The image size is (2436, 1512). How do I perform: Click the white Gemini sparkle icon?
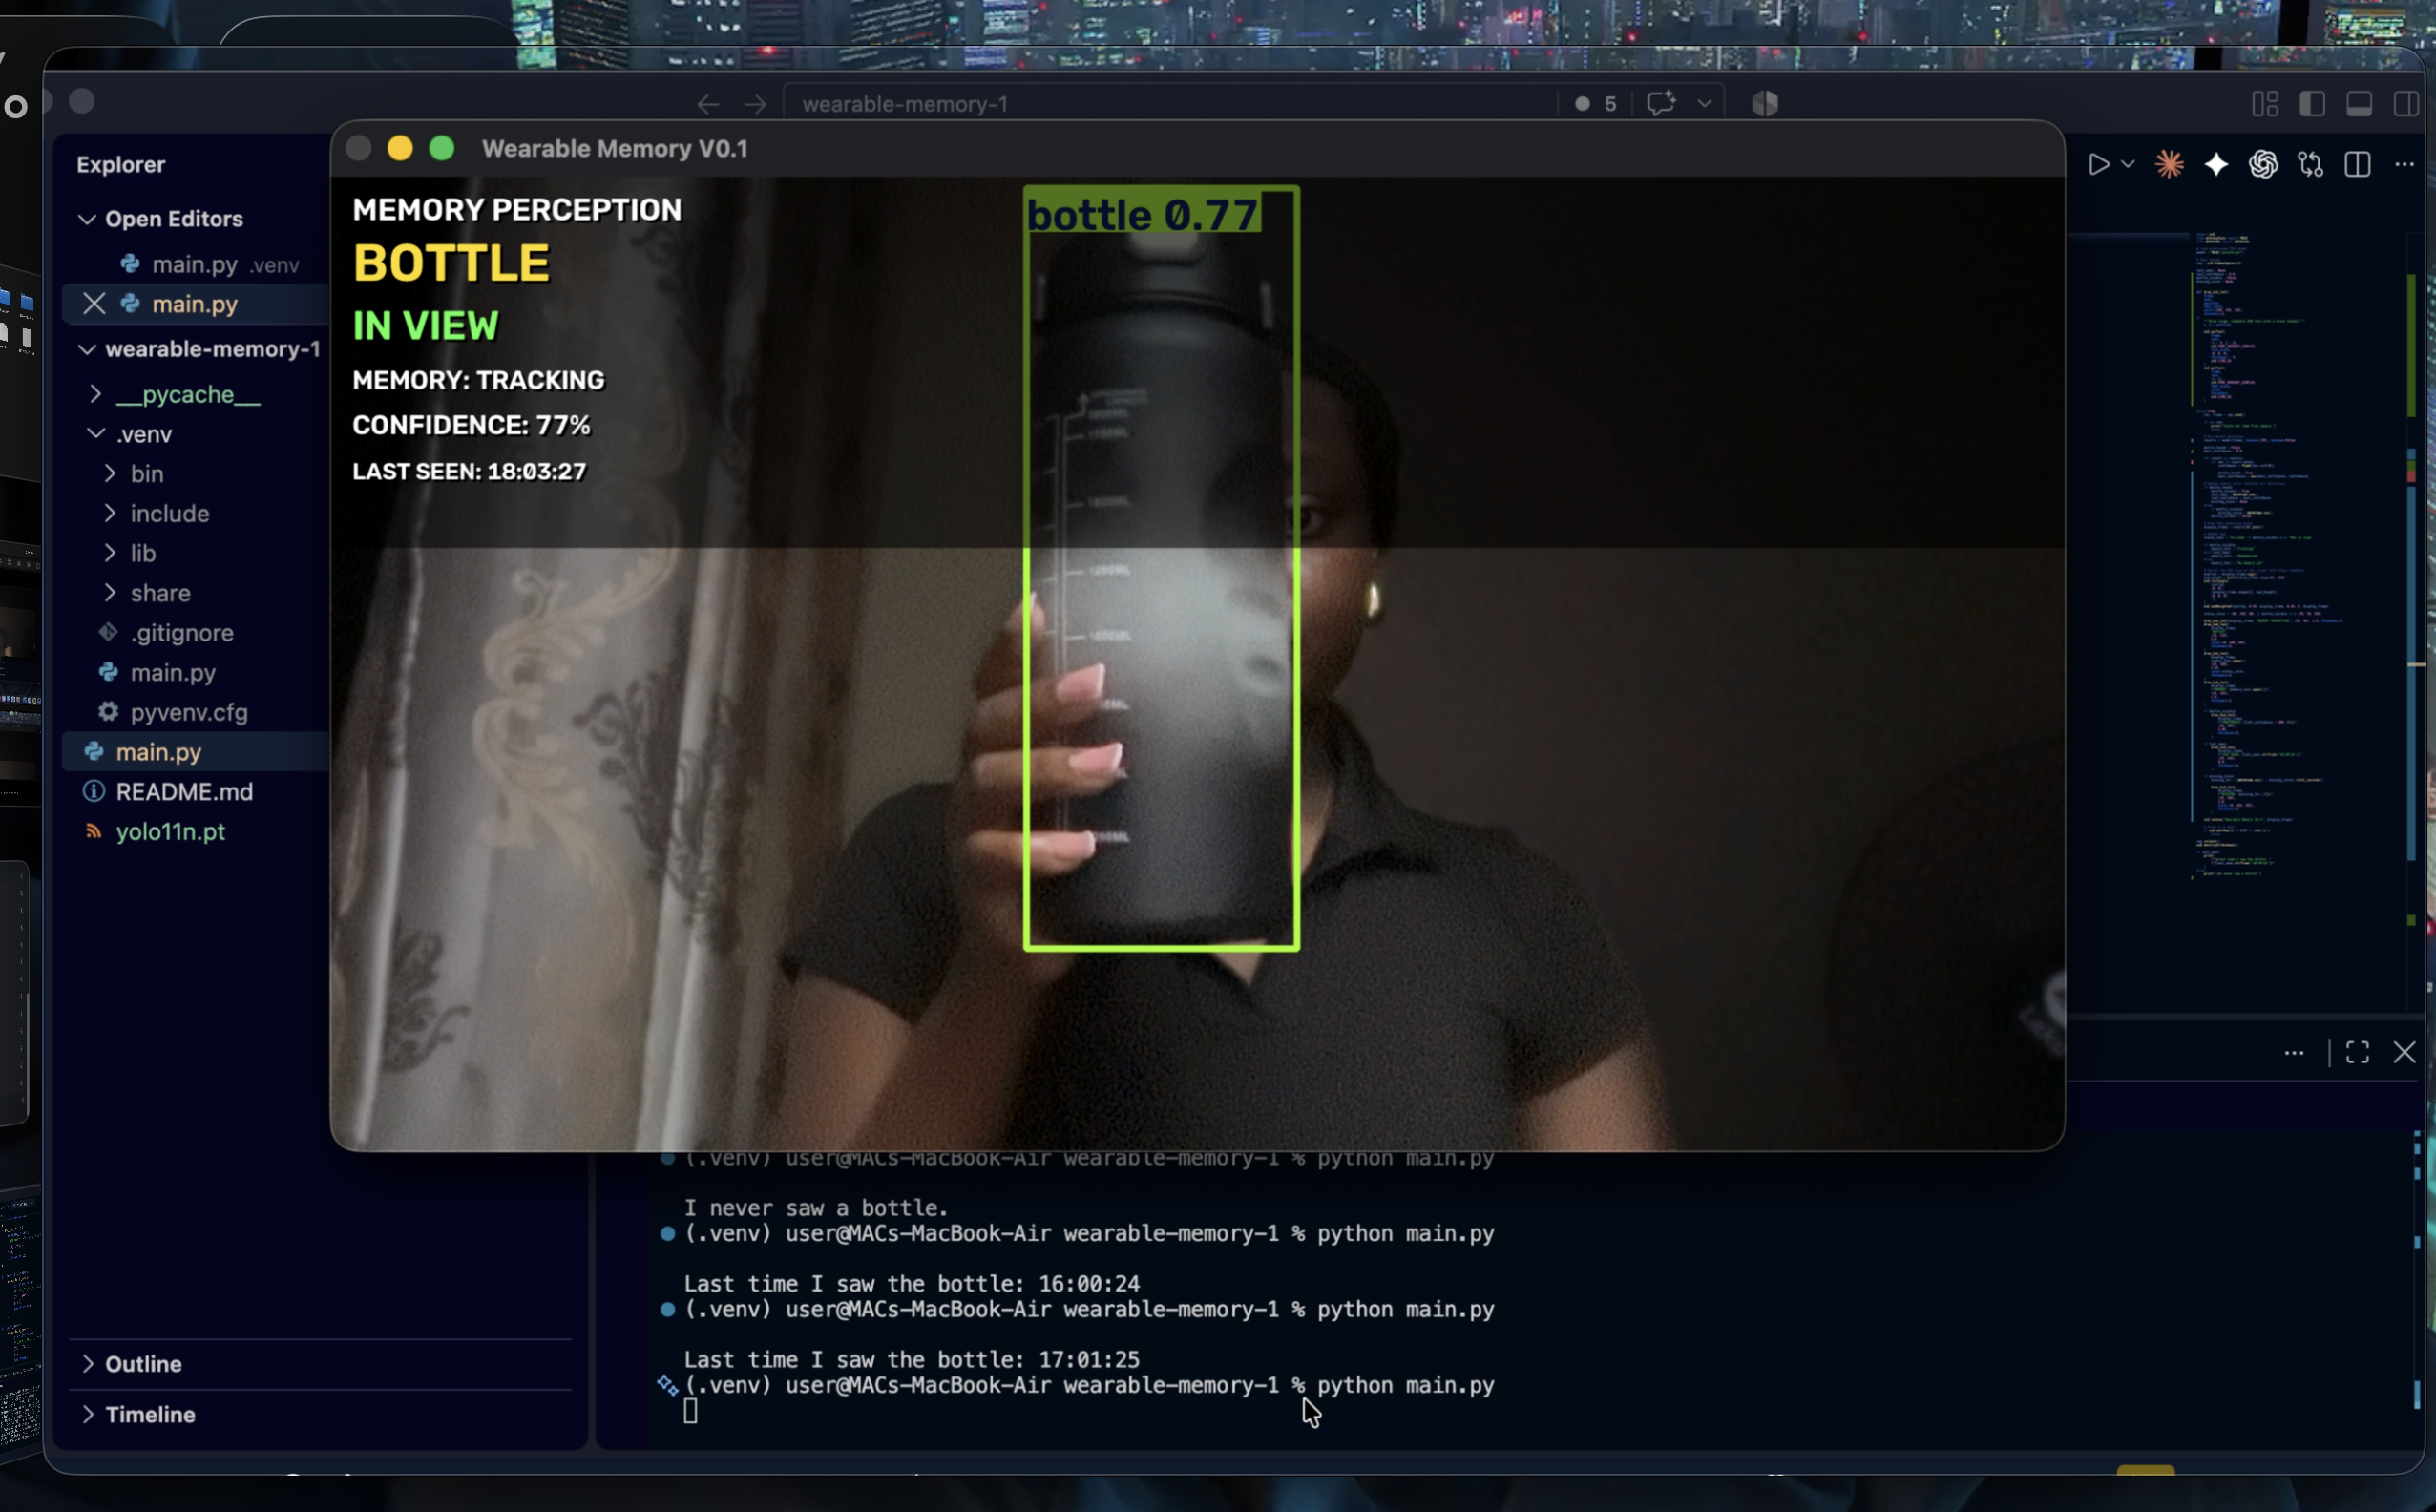2216,165
